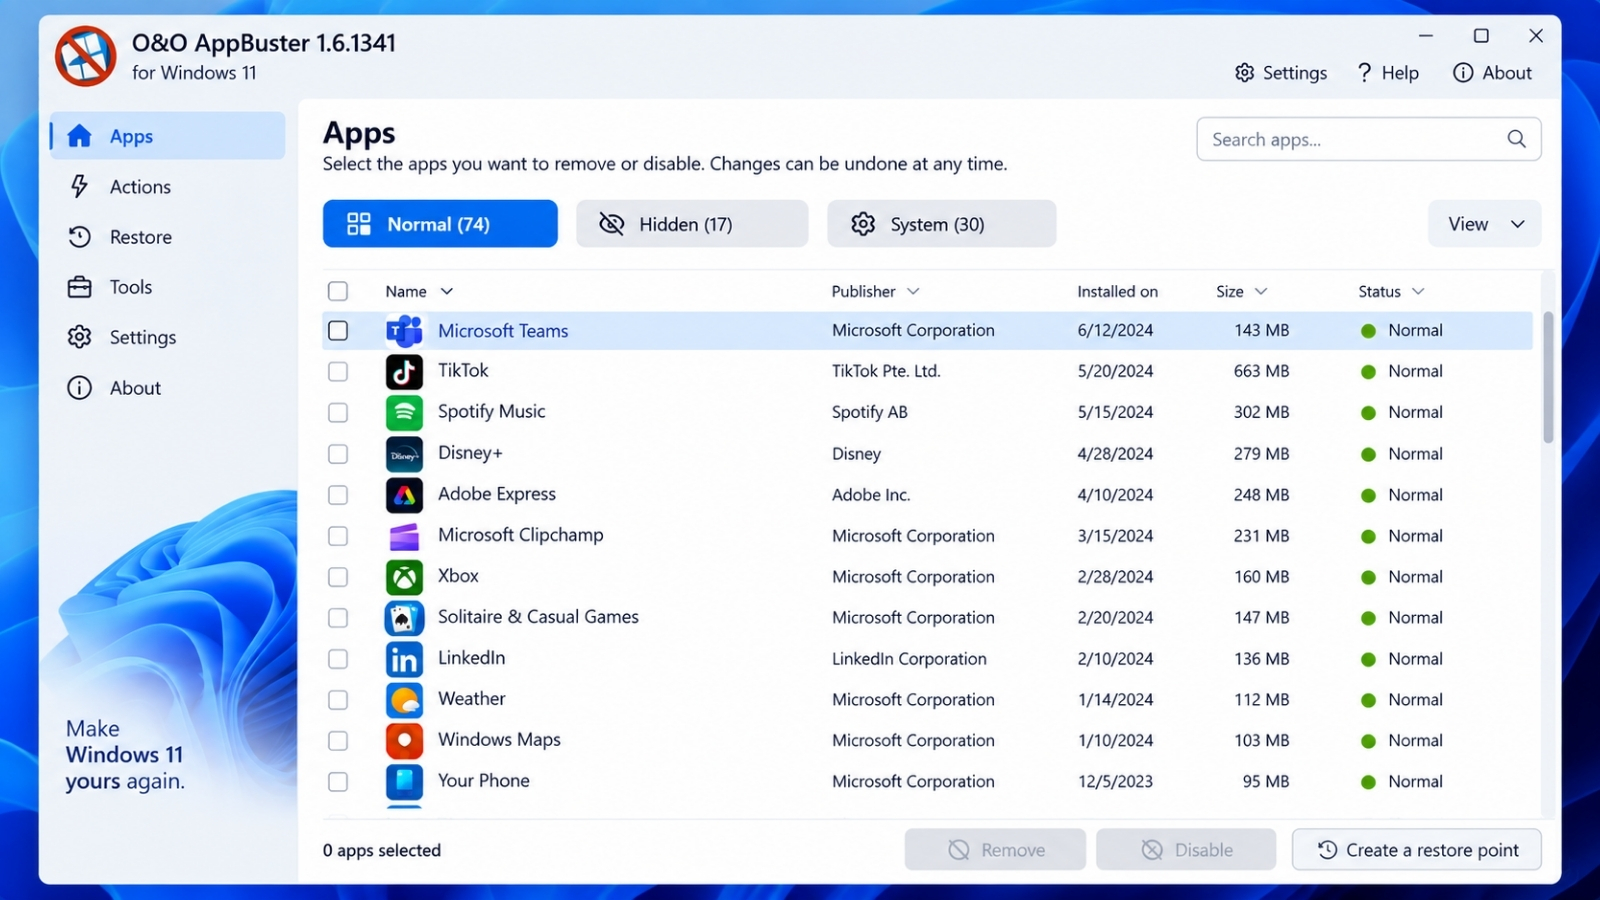1600x900 pixels.
Task: Check the TikTok checkbox
Action: pyautogui.click(x=338, y=371)
